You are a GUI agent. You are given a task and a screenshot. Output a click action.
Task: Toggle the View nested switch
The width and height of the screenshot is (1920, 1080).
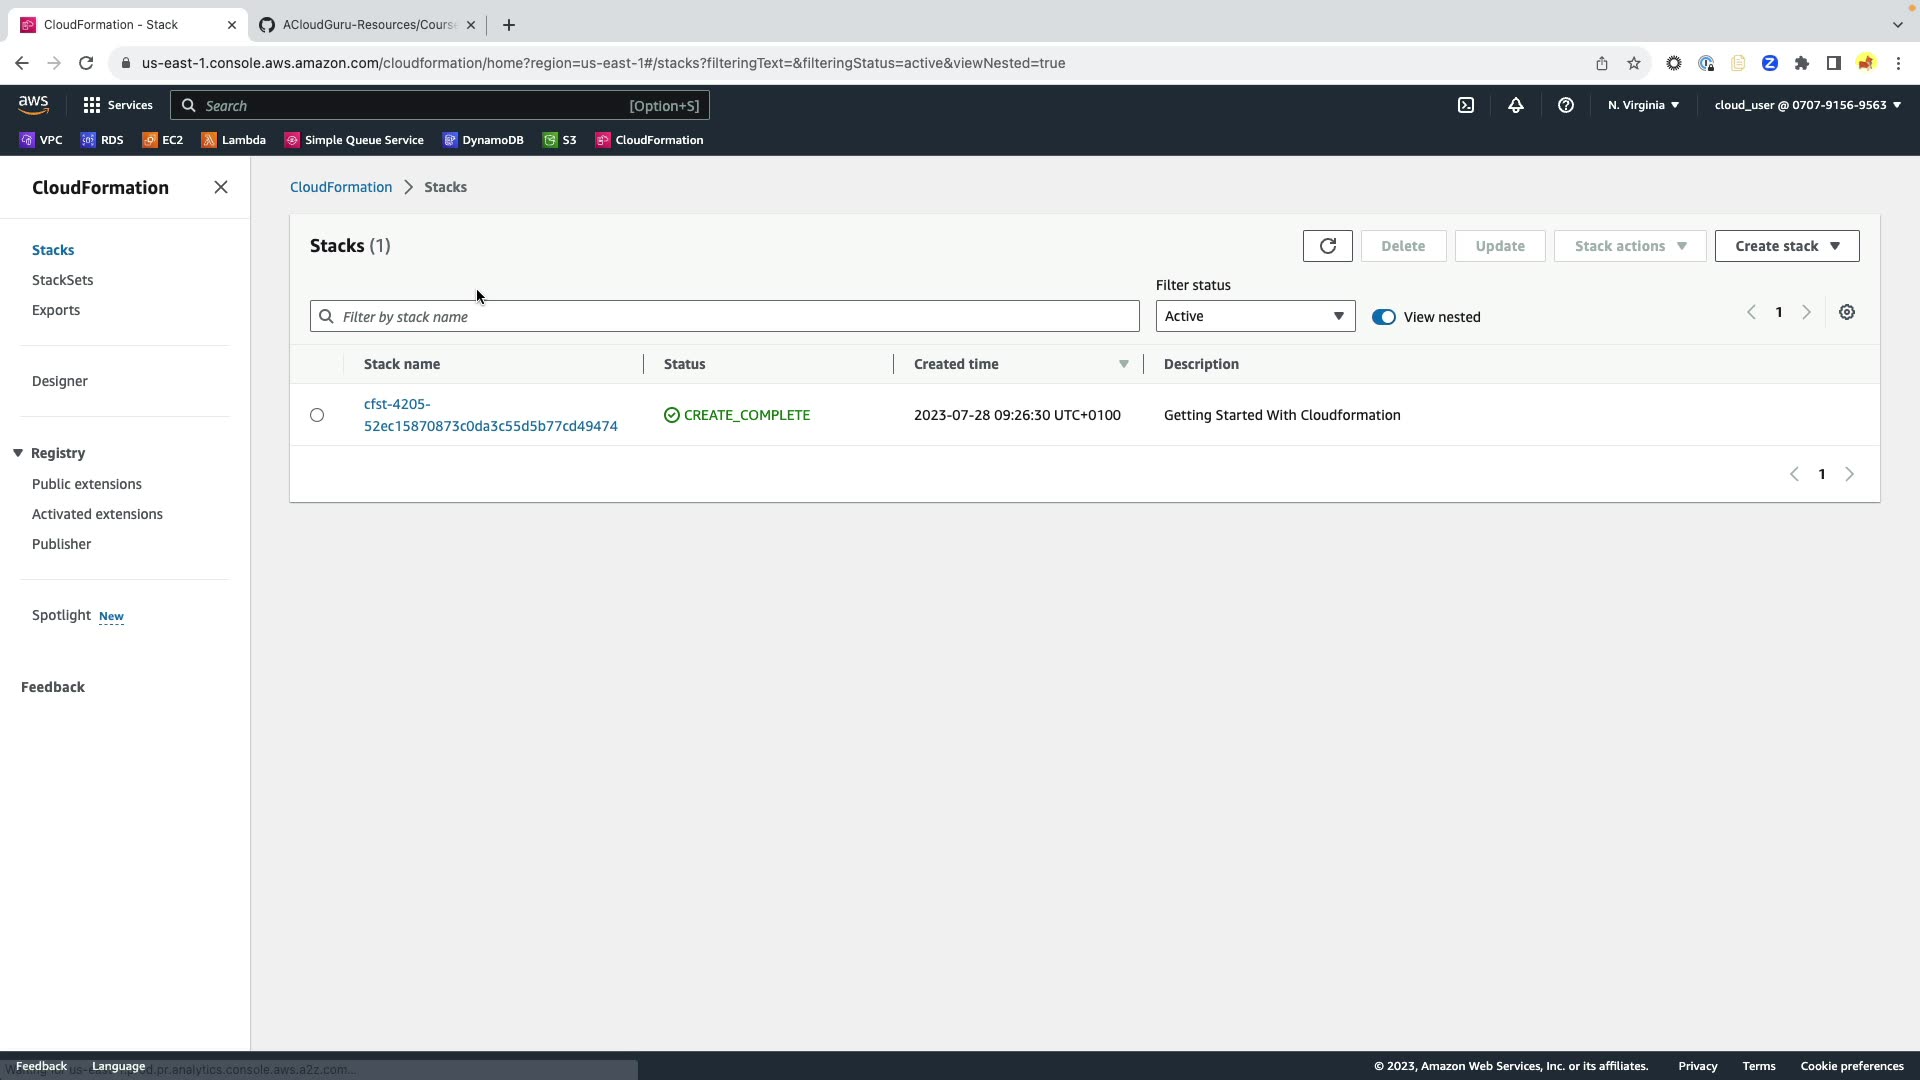[1383, 317]
